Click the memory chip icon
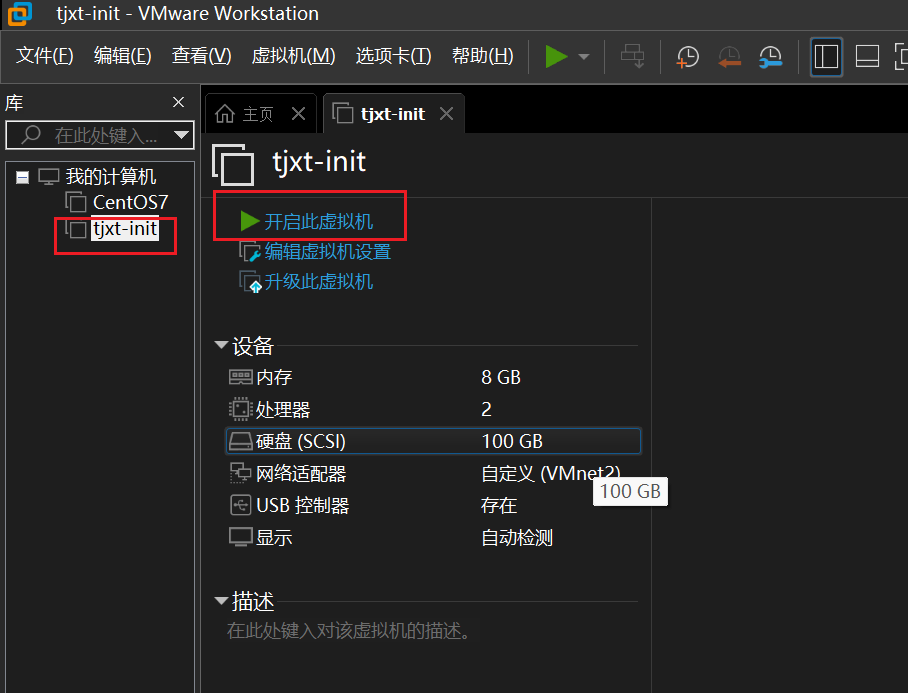 [x=240, y=377]
